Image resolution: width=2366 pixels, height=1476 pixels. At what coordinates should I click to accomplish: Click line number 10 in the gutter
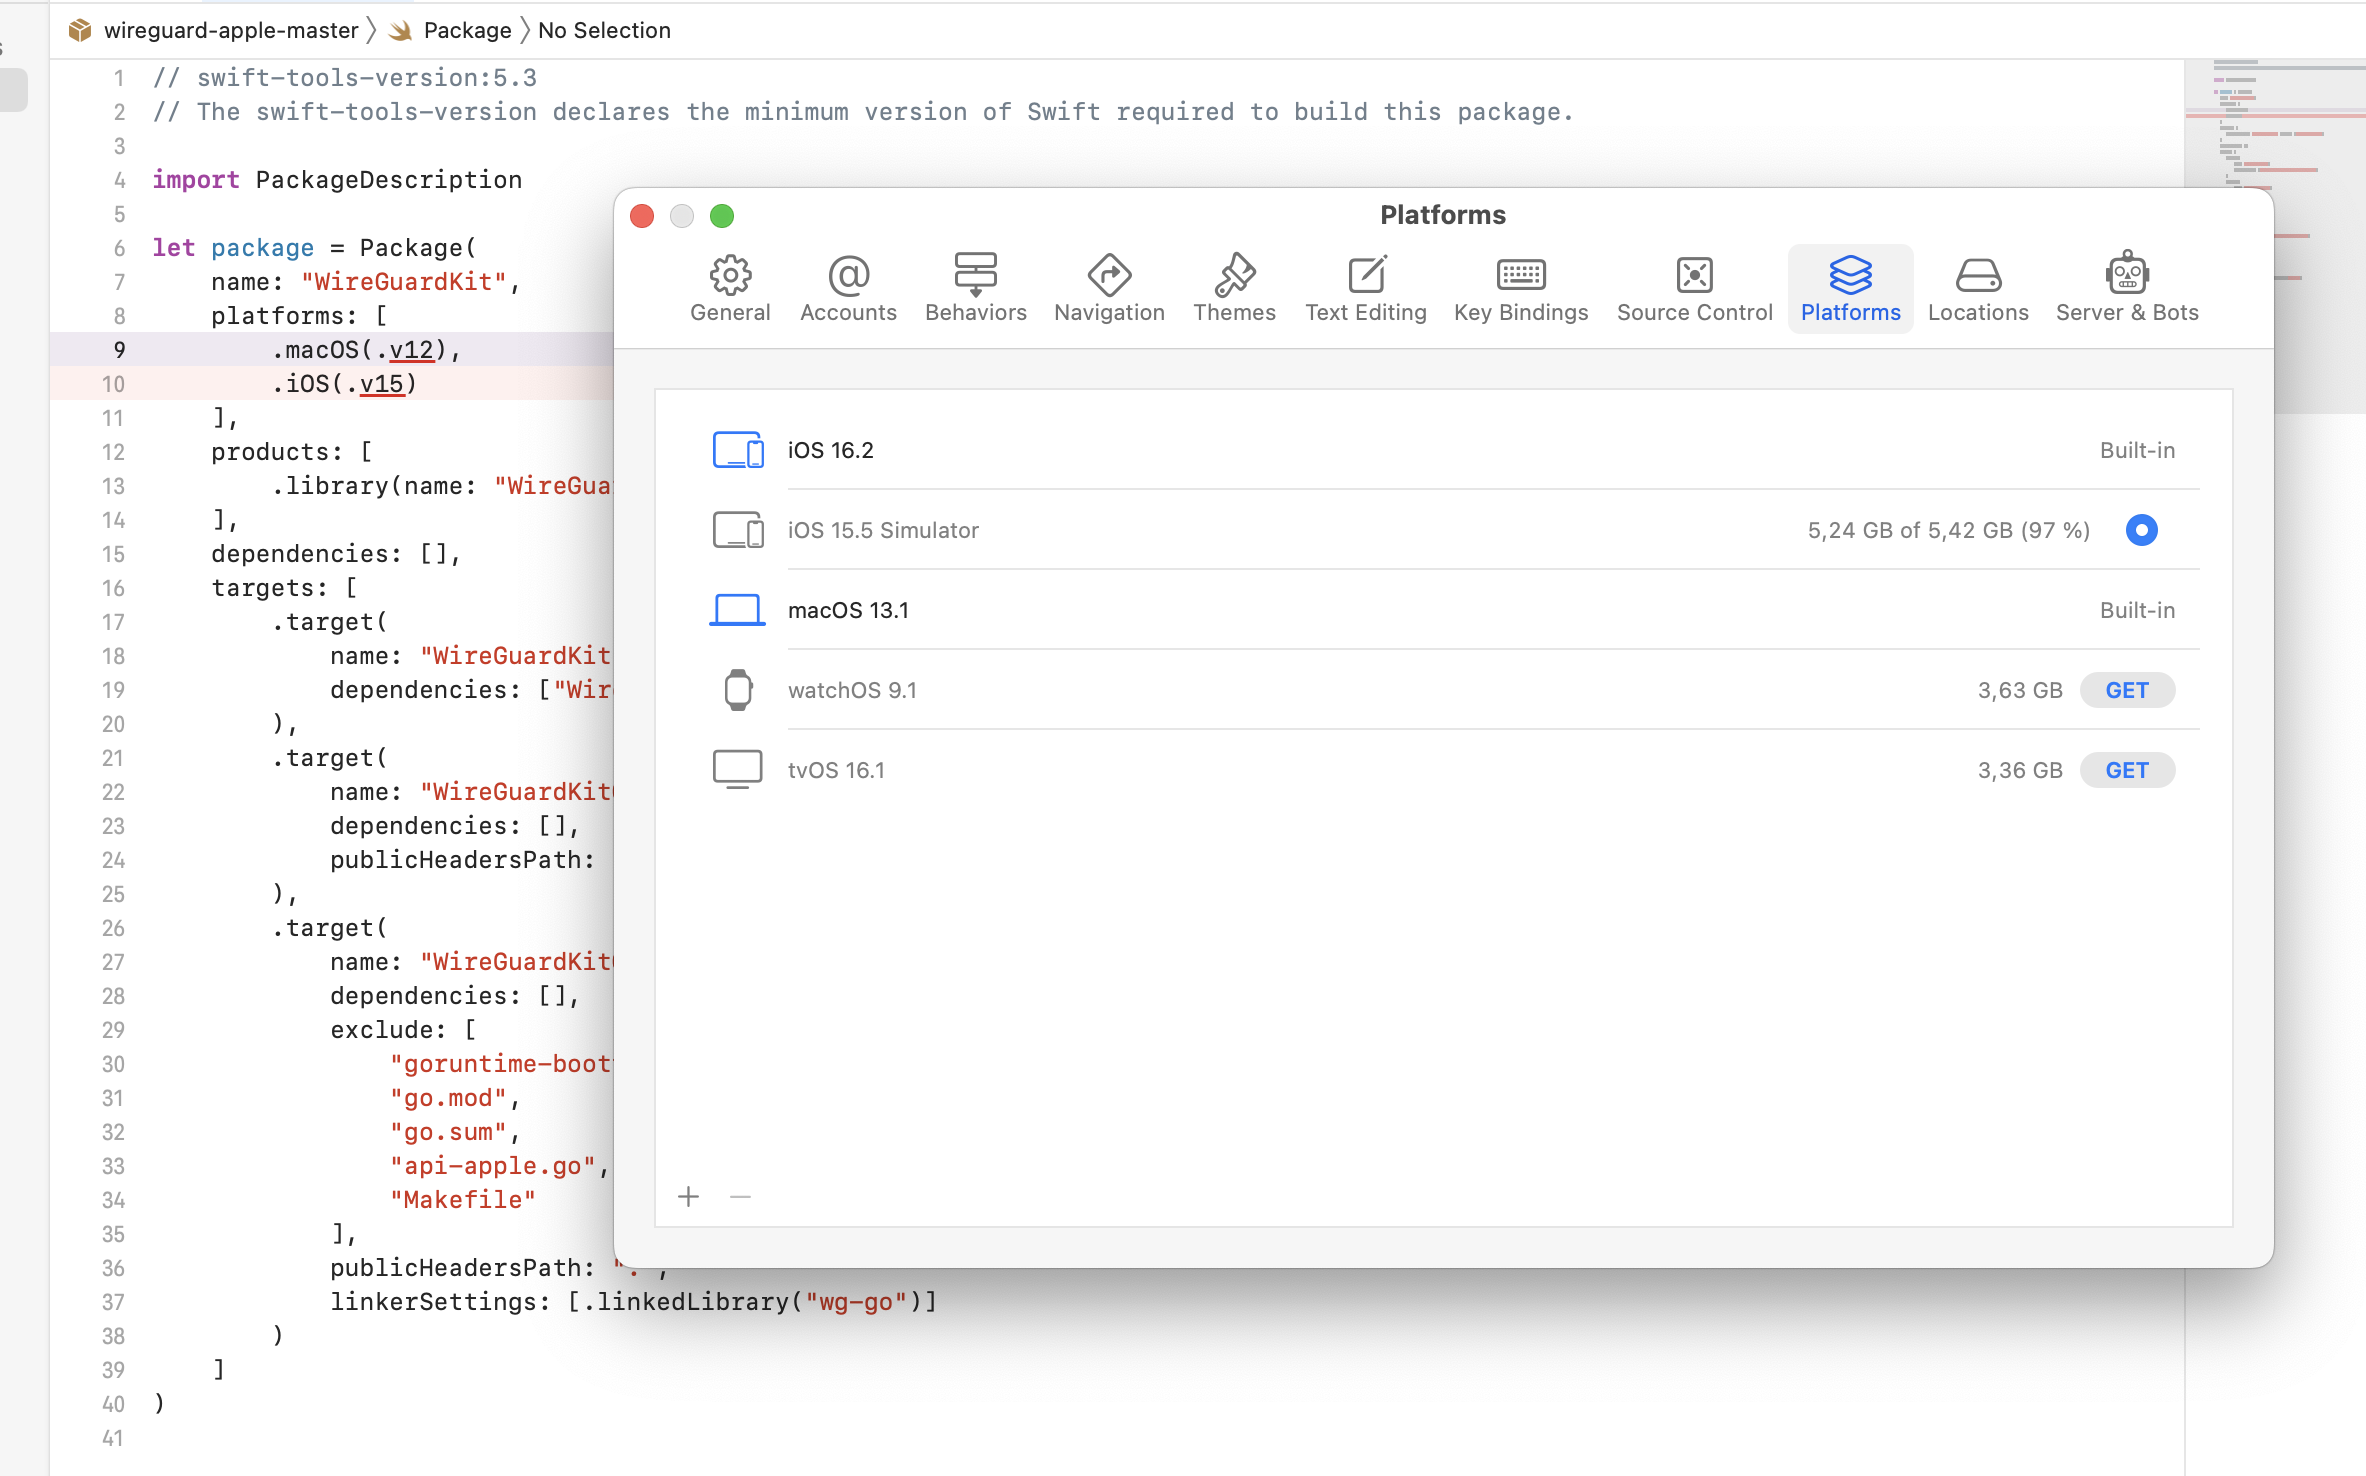(113, 383)
